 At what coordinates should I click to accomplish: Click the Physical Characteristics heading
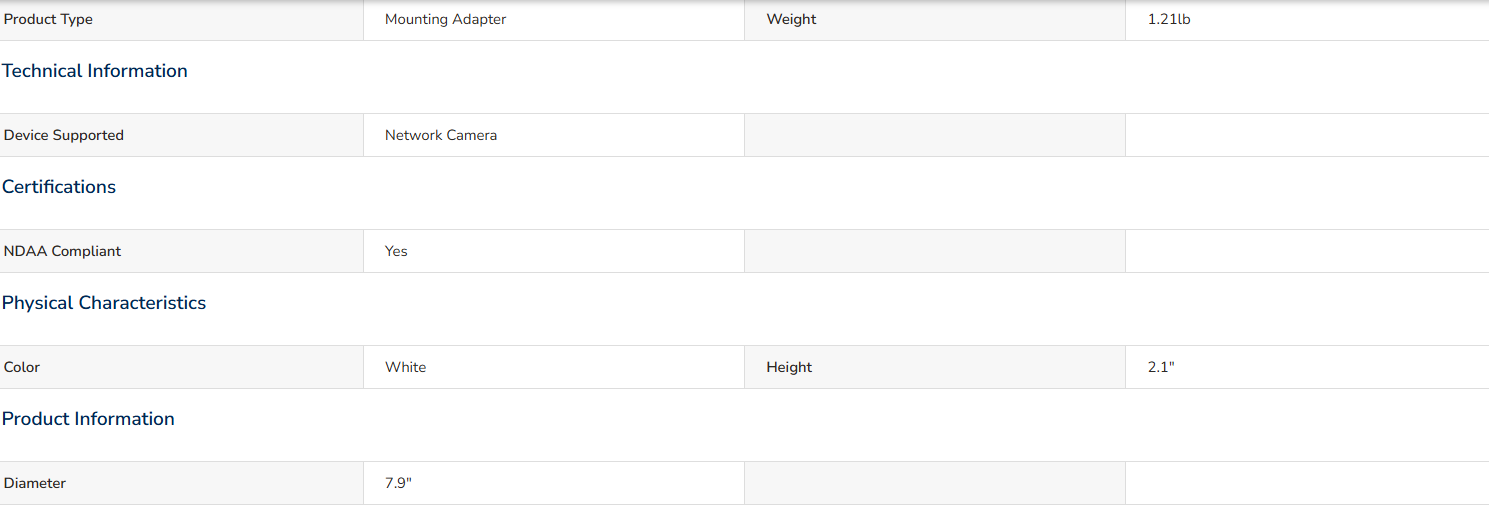pyautogui.click(x=104, y=303)
